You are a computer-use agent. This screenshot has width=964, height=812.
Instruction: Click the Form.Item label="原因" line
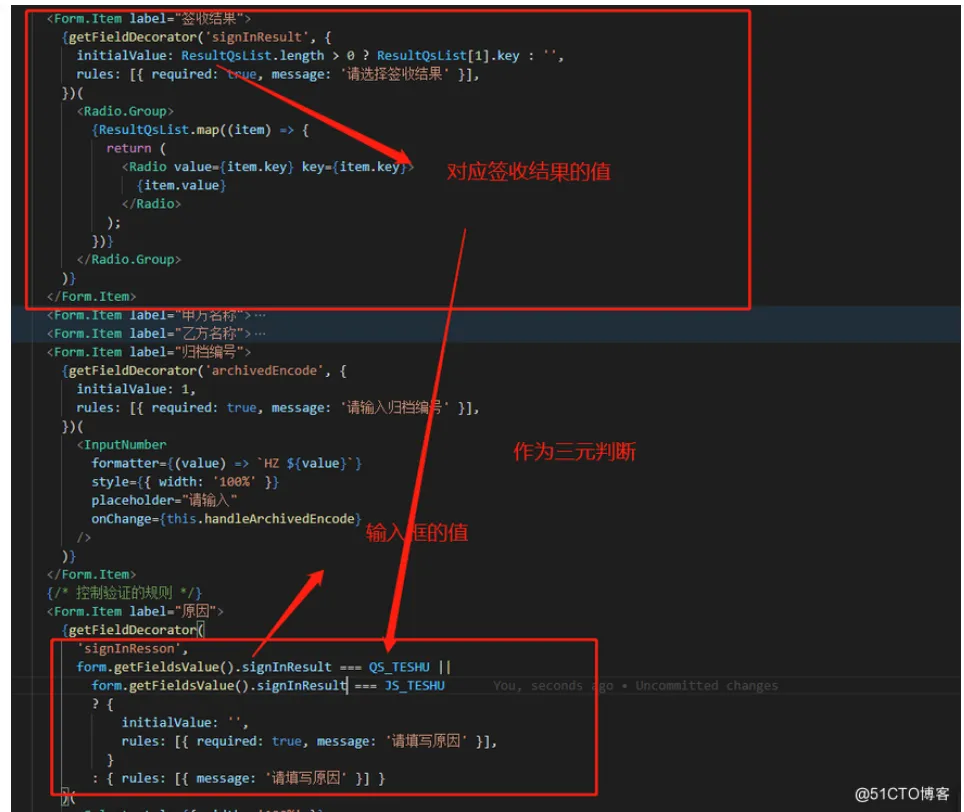(x=135, y=612)
